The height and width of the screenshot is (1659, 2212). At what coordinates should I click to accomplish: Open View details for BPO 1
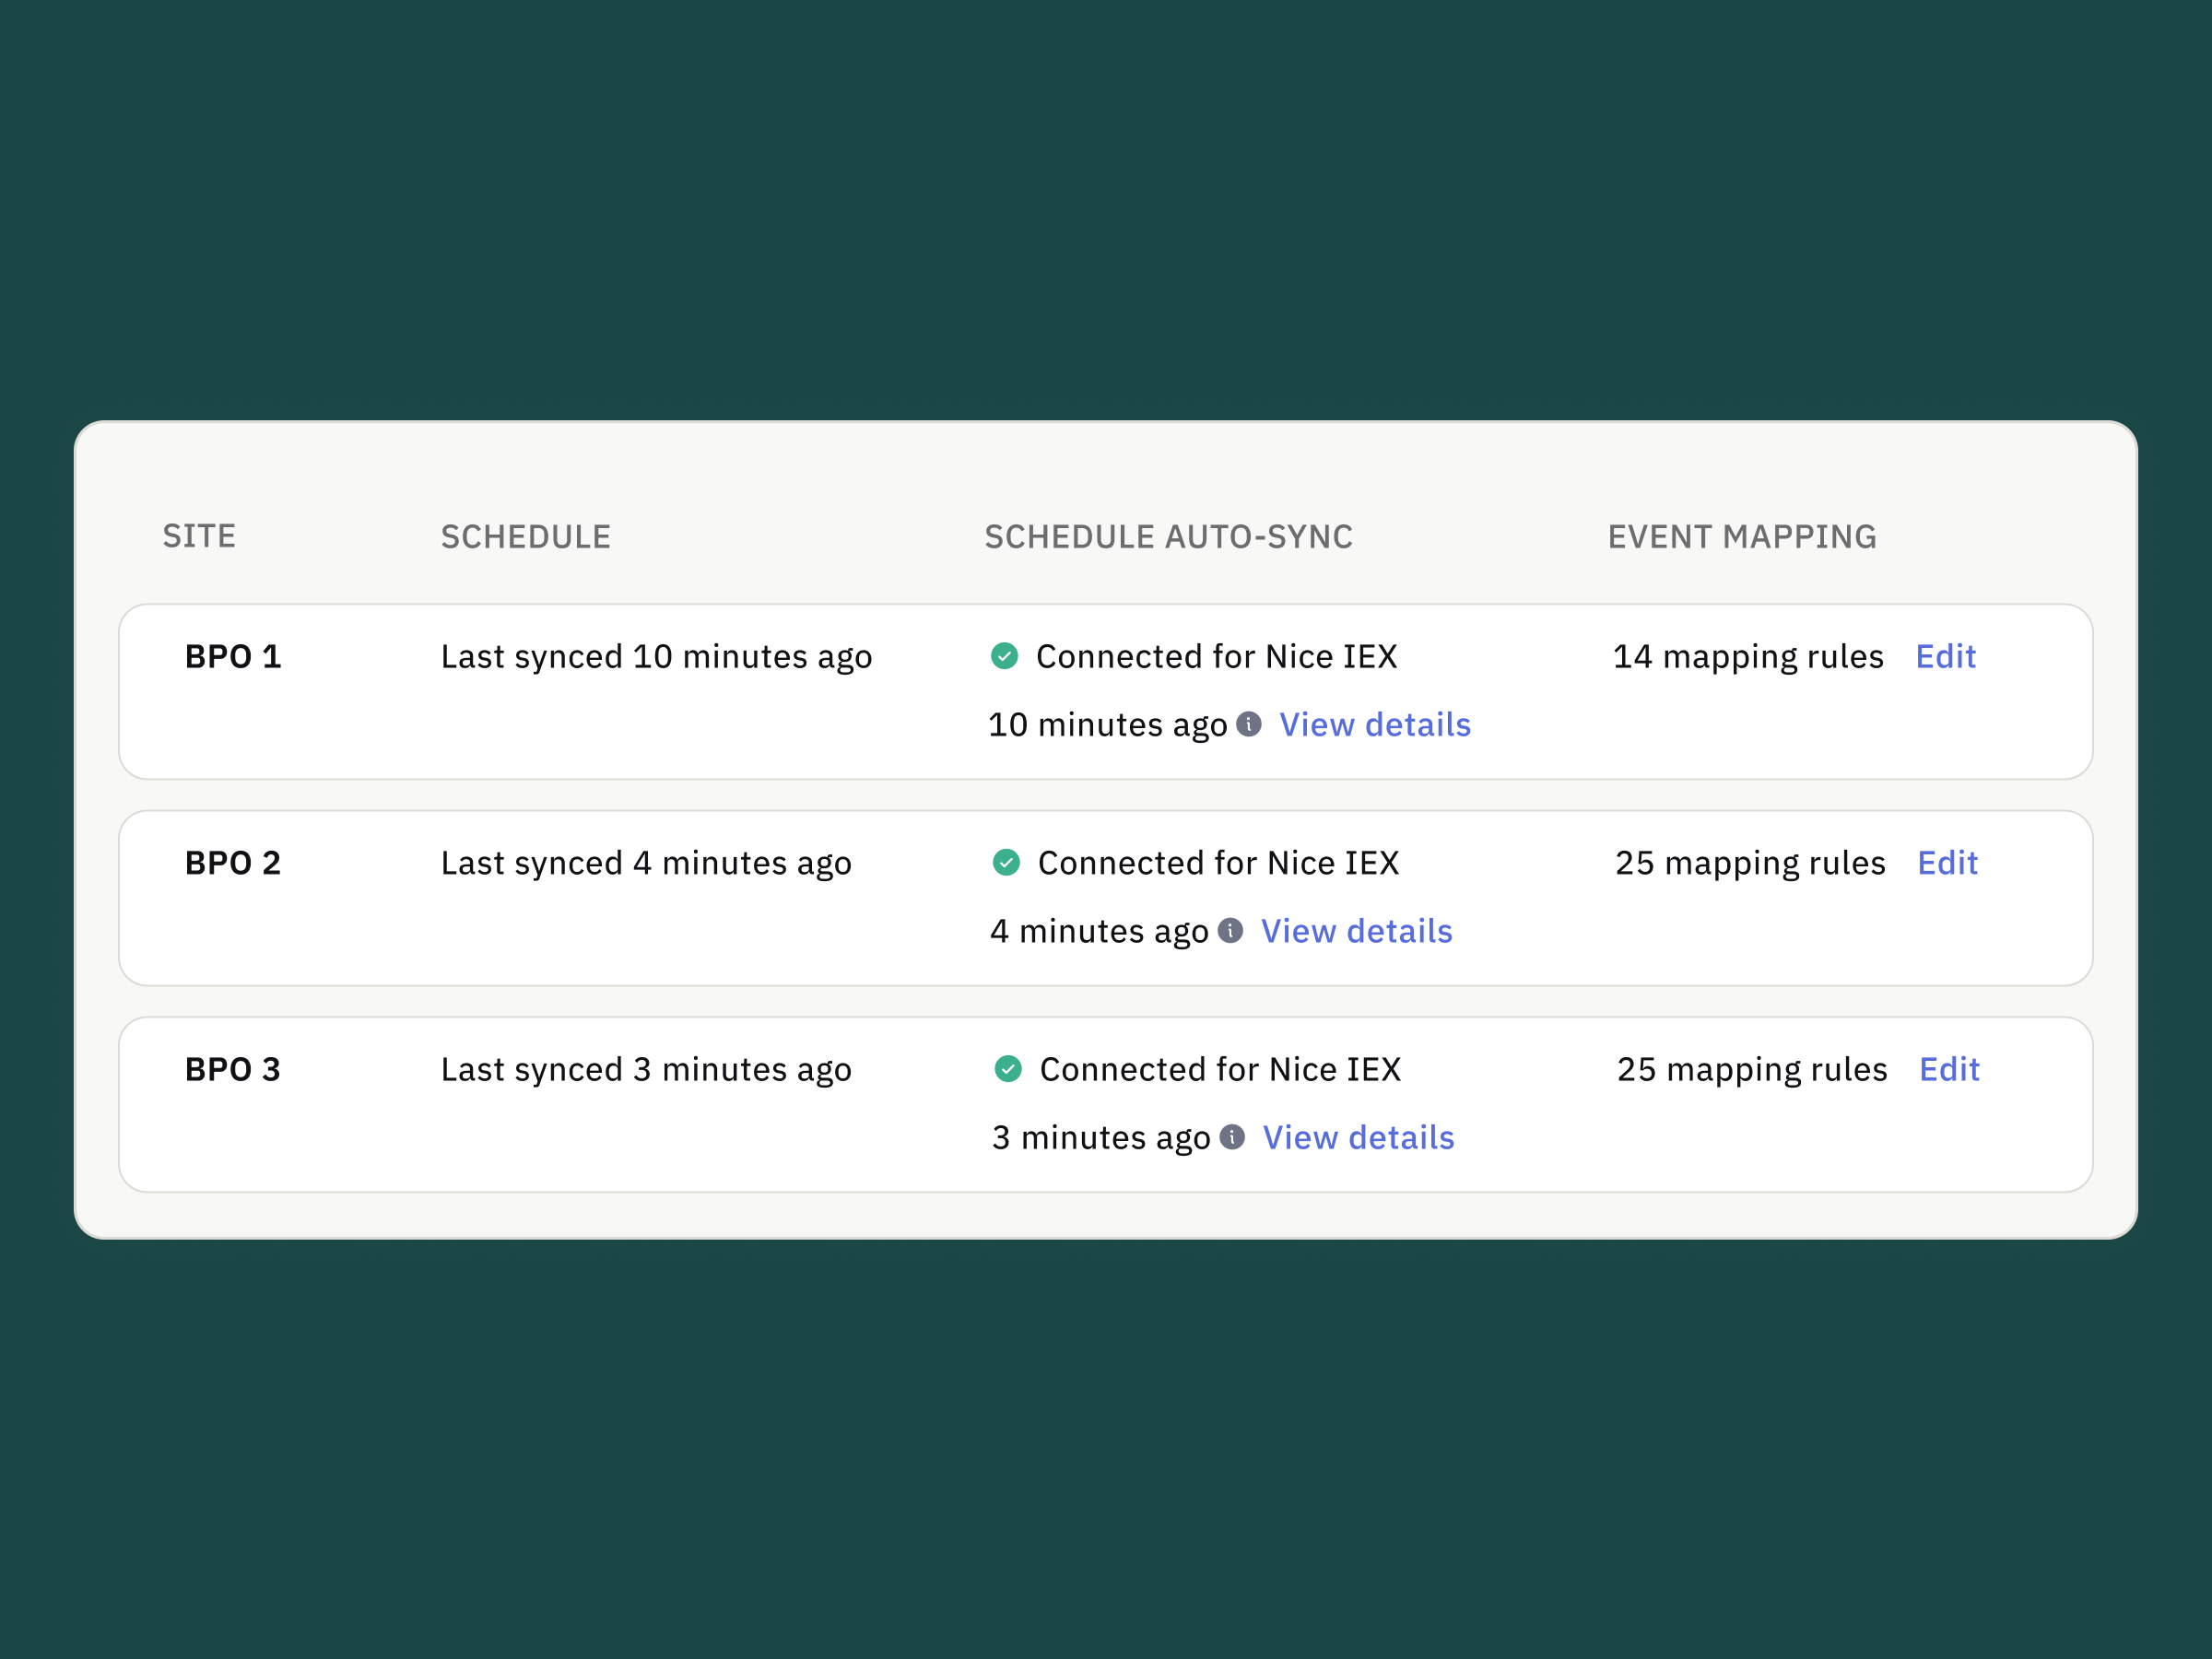coord(1375,724)
